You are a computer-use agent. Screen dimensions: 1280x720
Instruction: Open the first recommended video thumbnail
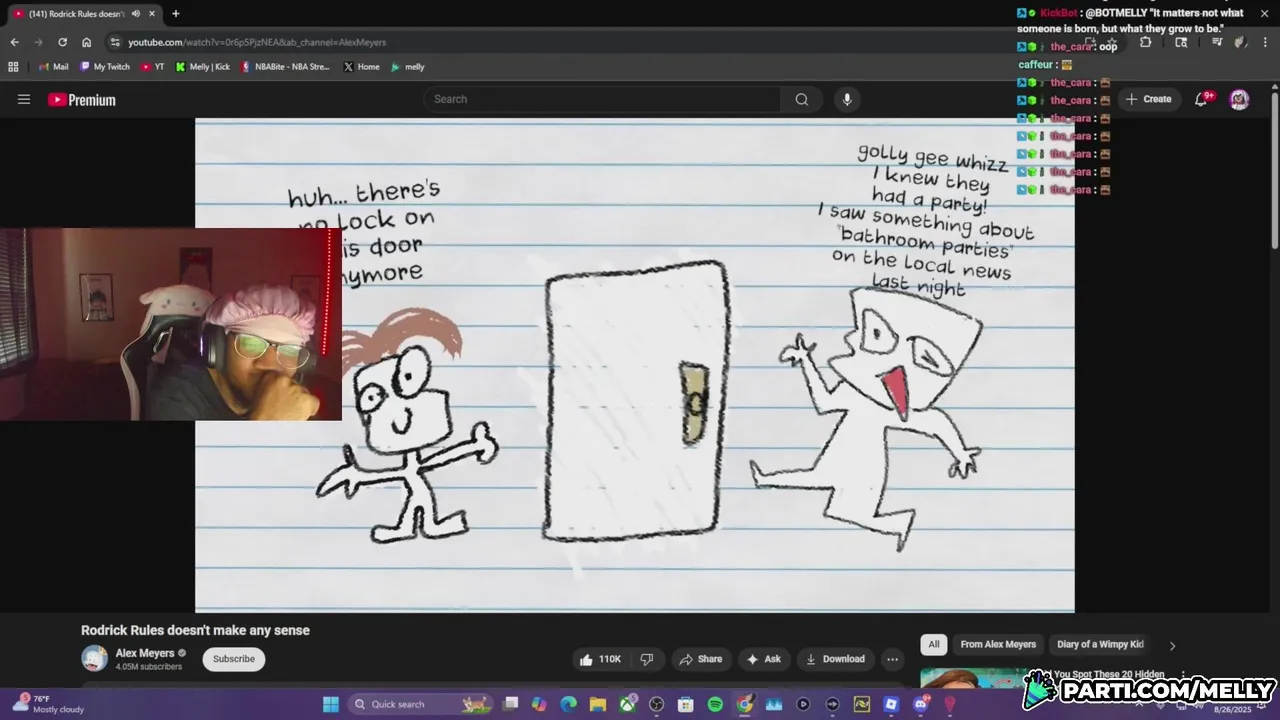point(975,679)
